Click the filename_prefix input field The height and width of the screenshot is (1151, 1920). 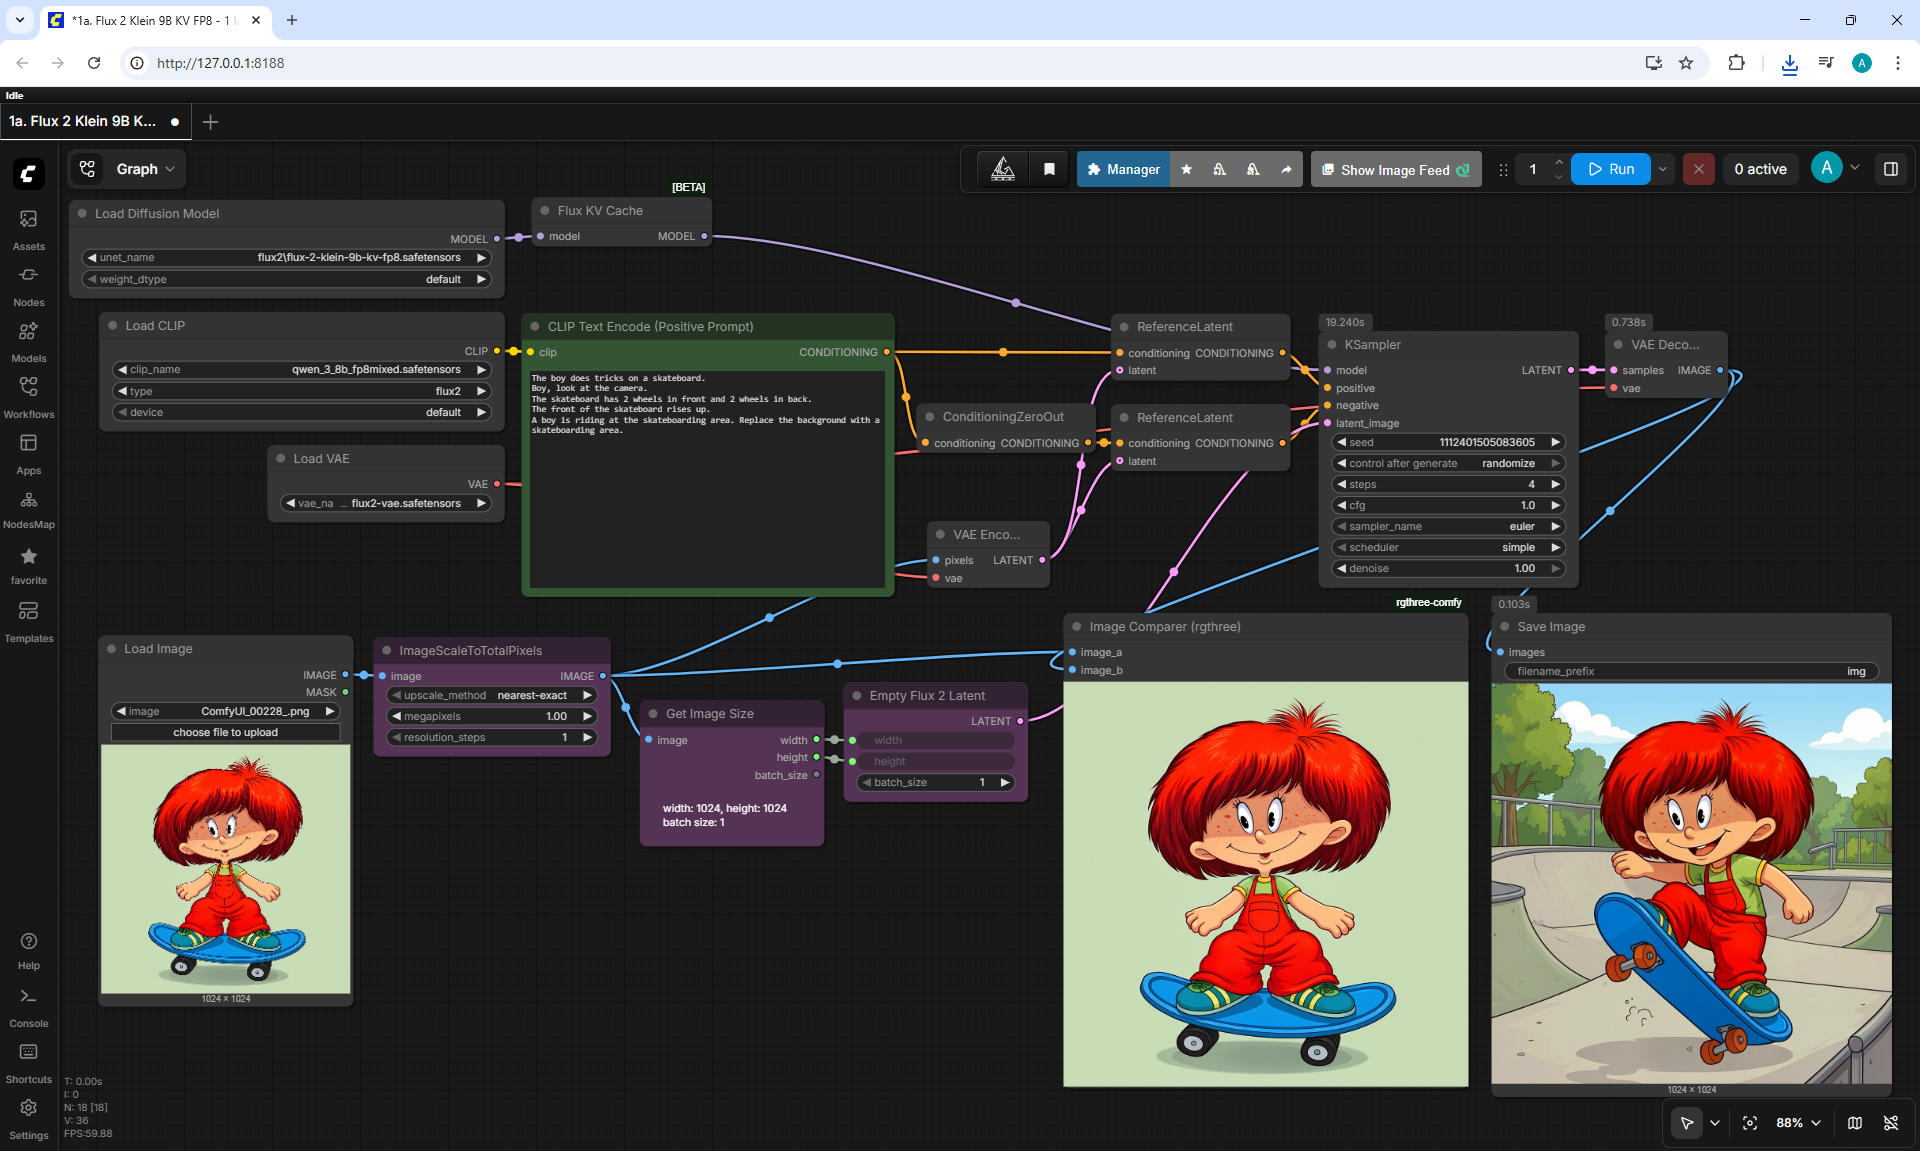1691,671
